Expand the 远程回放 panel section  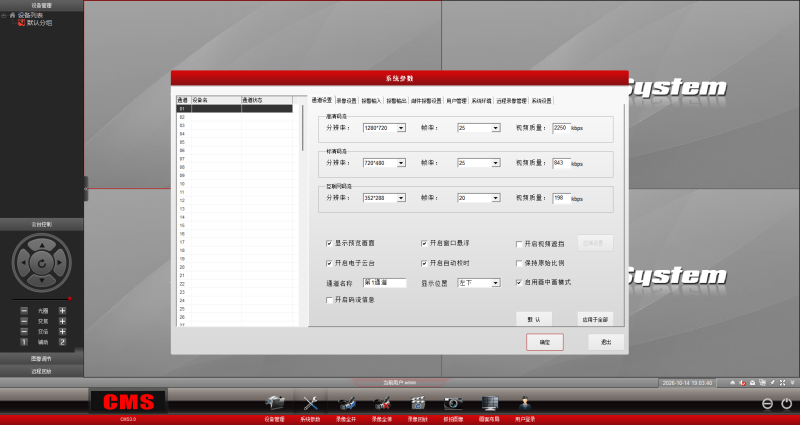tap(41, 371)
